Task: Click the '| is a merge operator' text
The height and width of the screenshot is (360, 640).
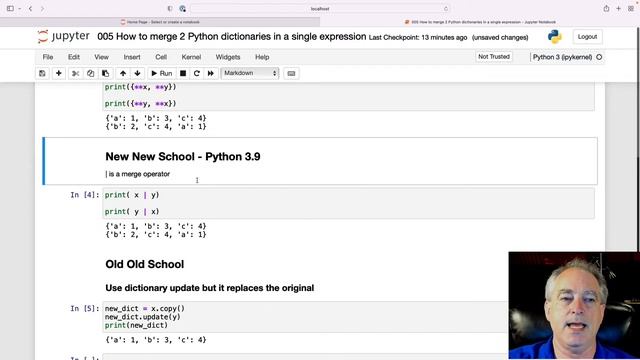Action: coord(138,174)
